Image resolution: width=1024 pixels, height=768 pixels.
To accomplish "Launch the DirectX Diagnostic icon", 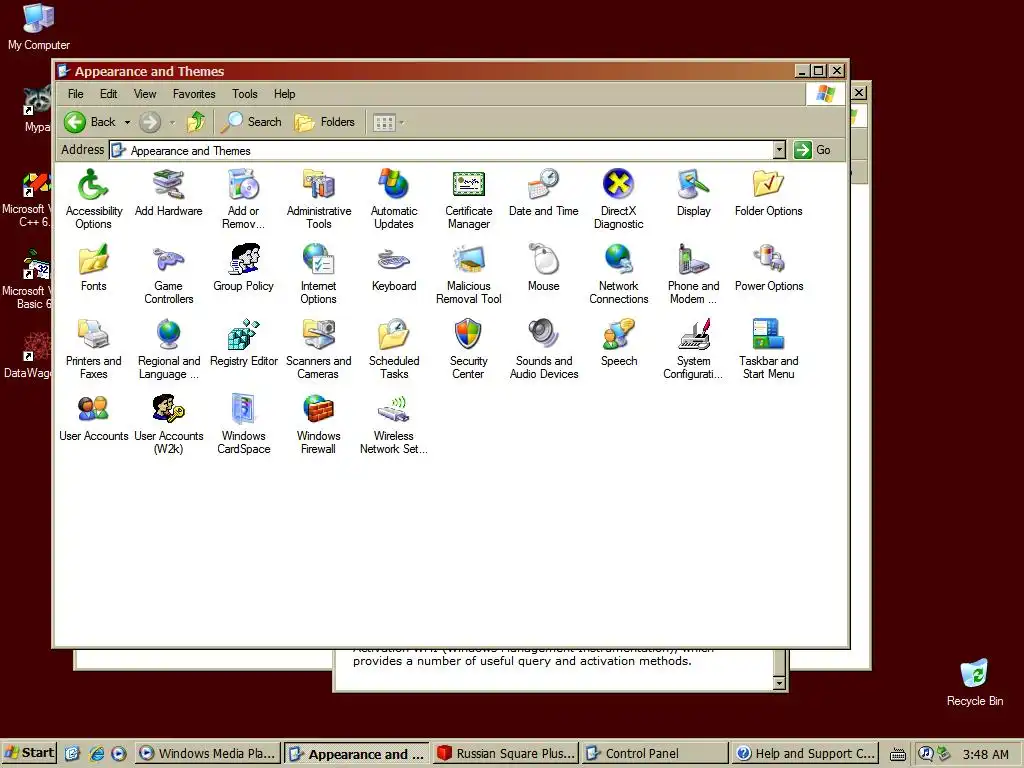I will coord(618,199).
